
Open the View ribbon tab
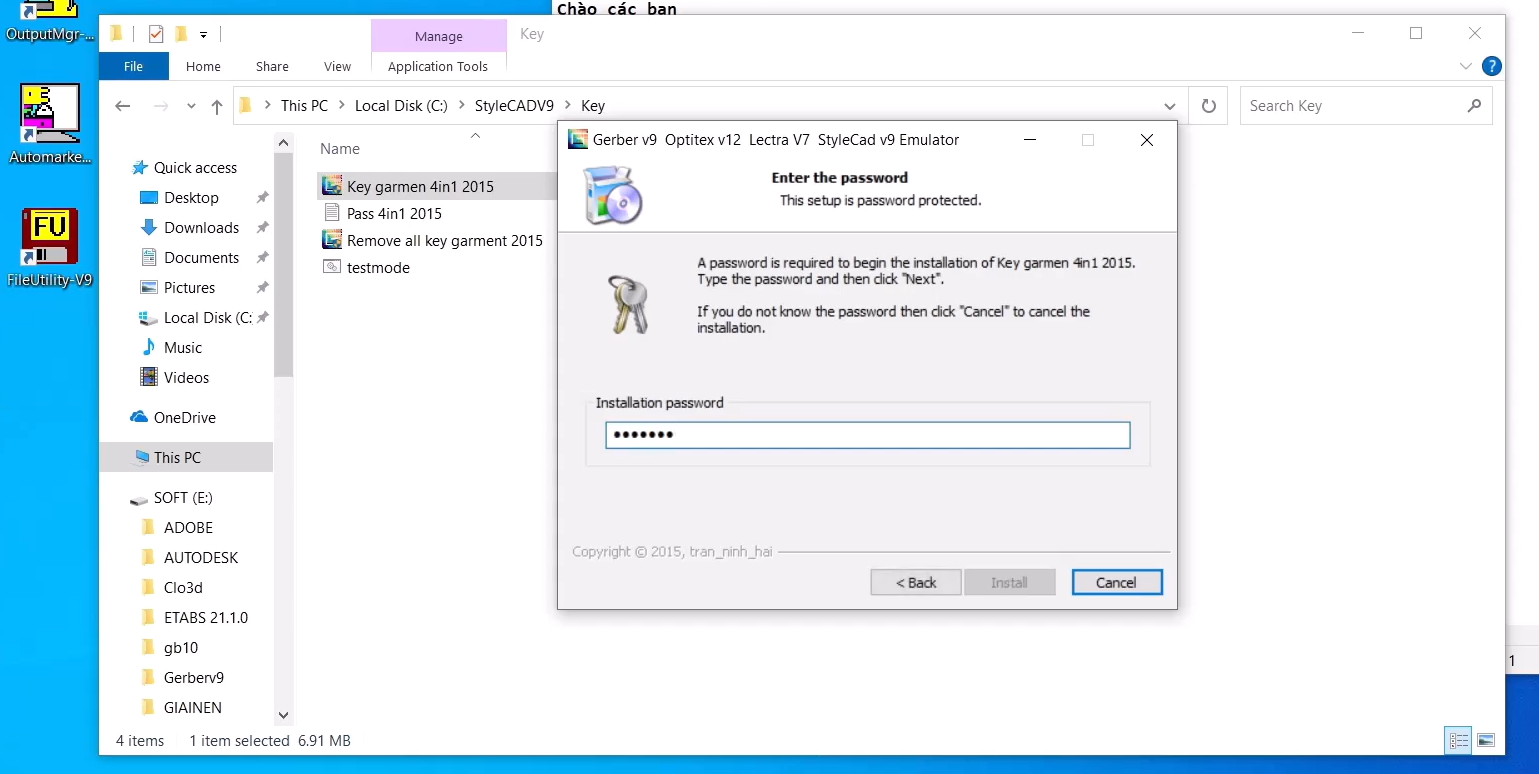(337, 67)
